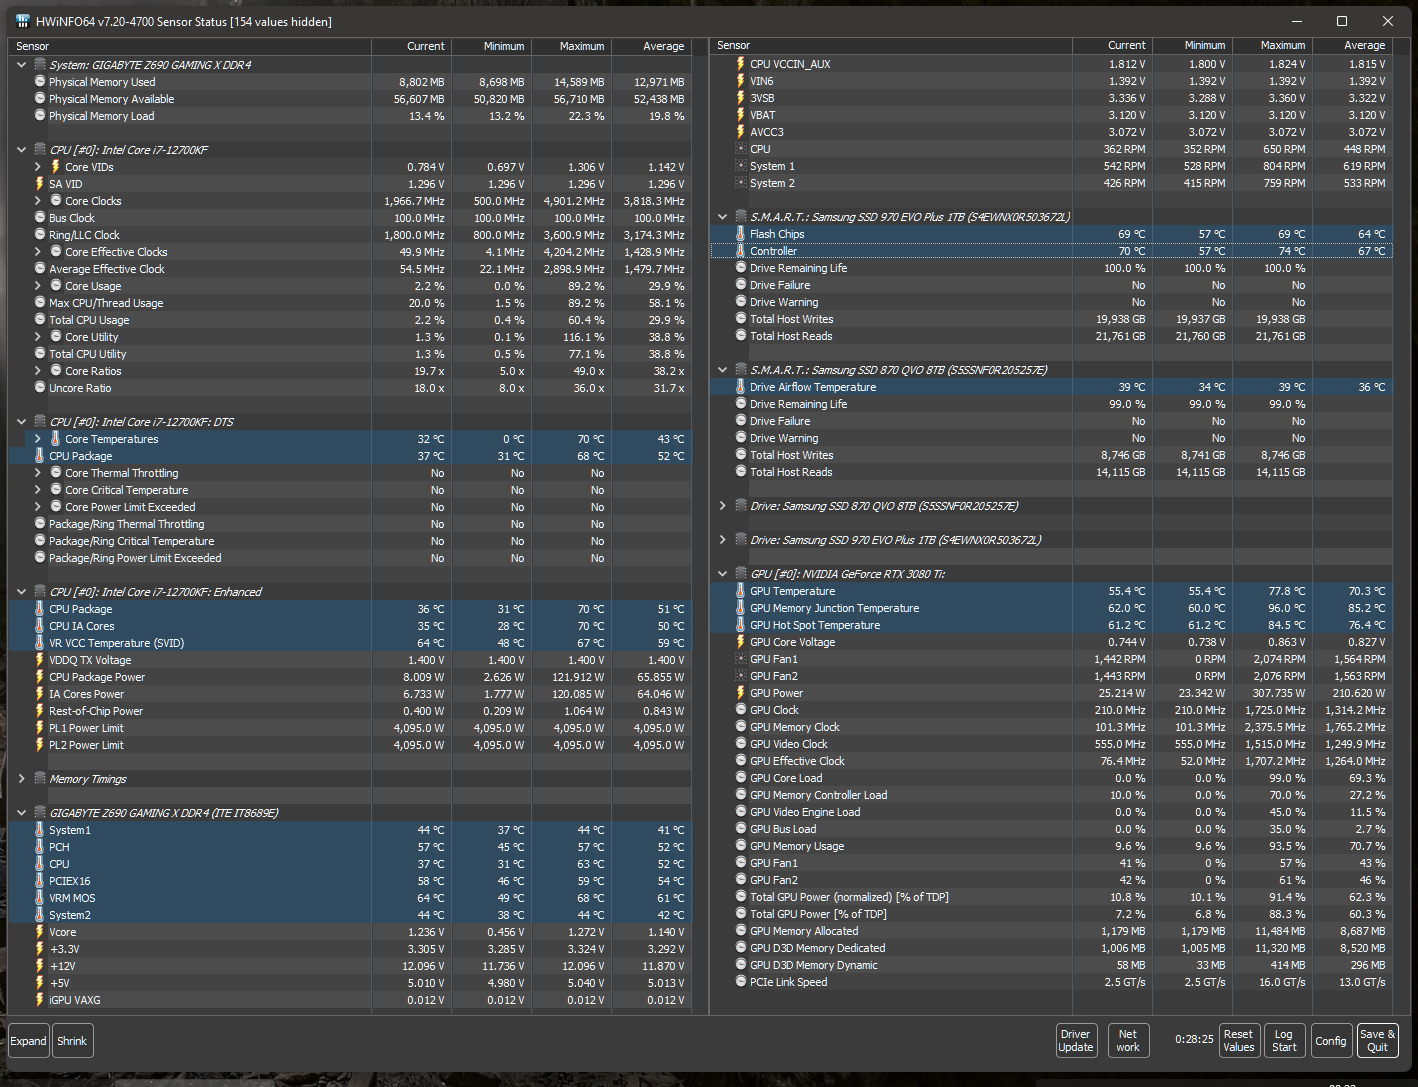This screenshot has height=1087, width=1418.
Task: Open the Network button
Action: coord(1128,1041)
